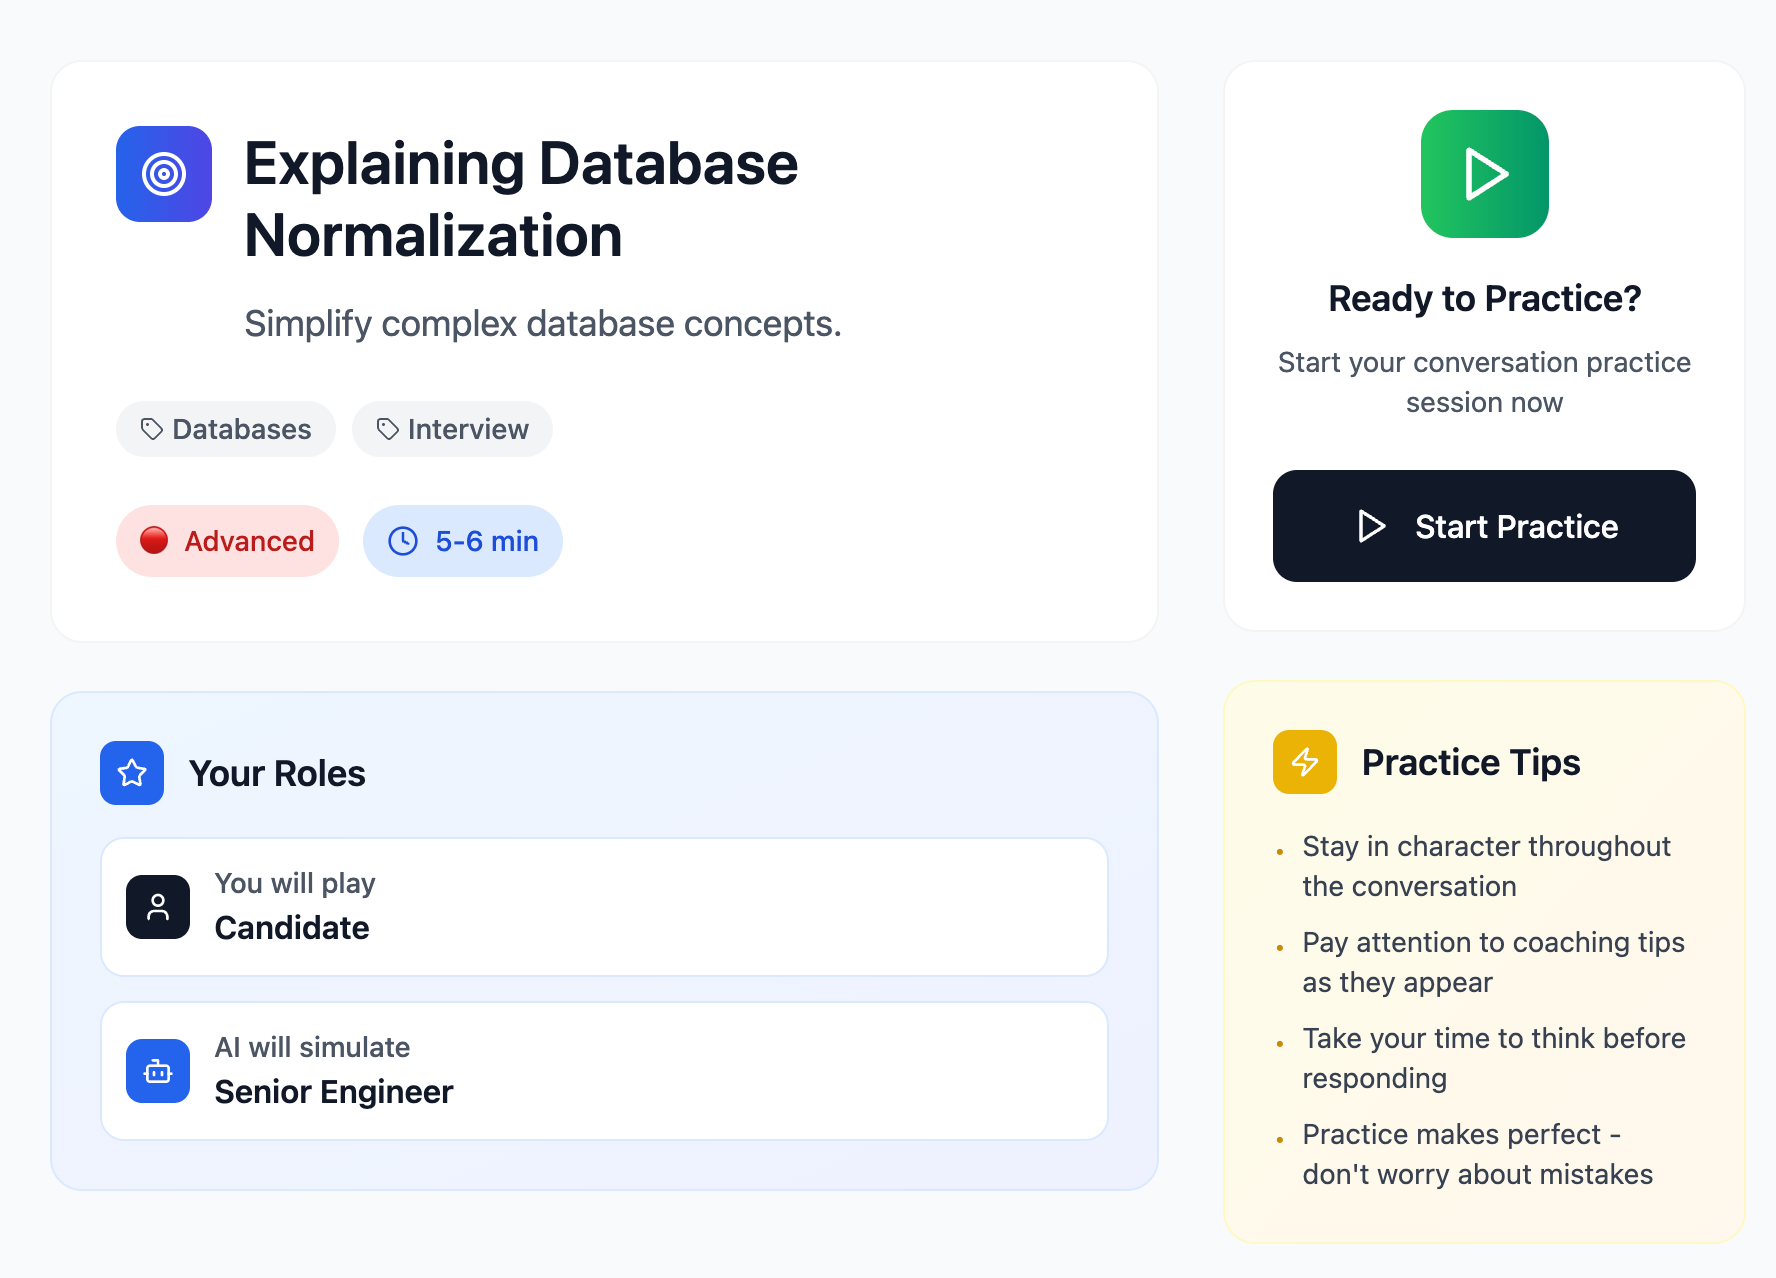Click the 'Your Roles' heading
The image size is (1776, 1278).
coord(277,773)
